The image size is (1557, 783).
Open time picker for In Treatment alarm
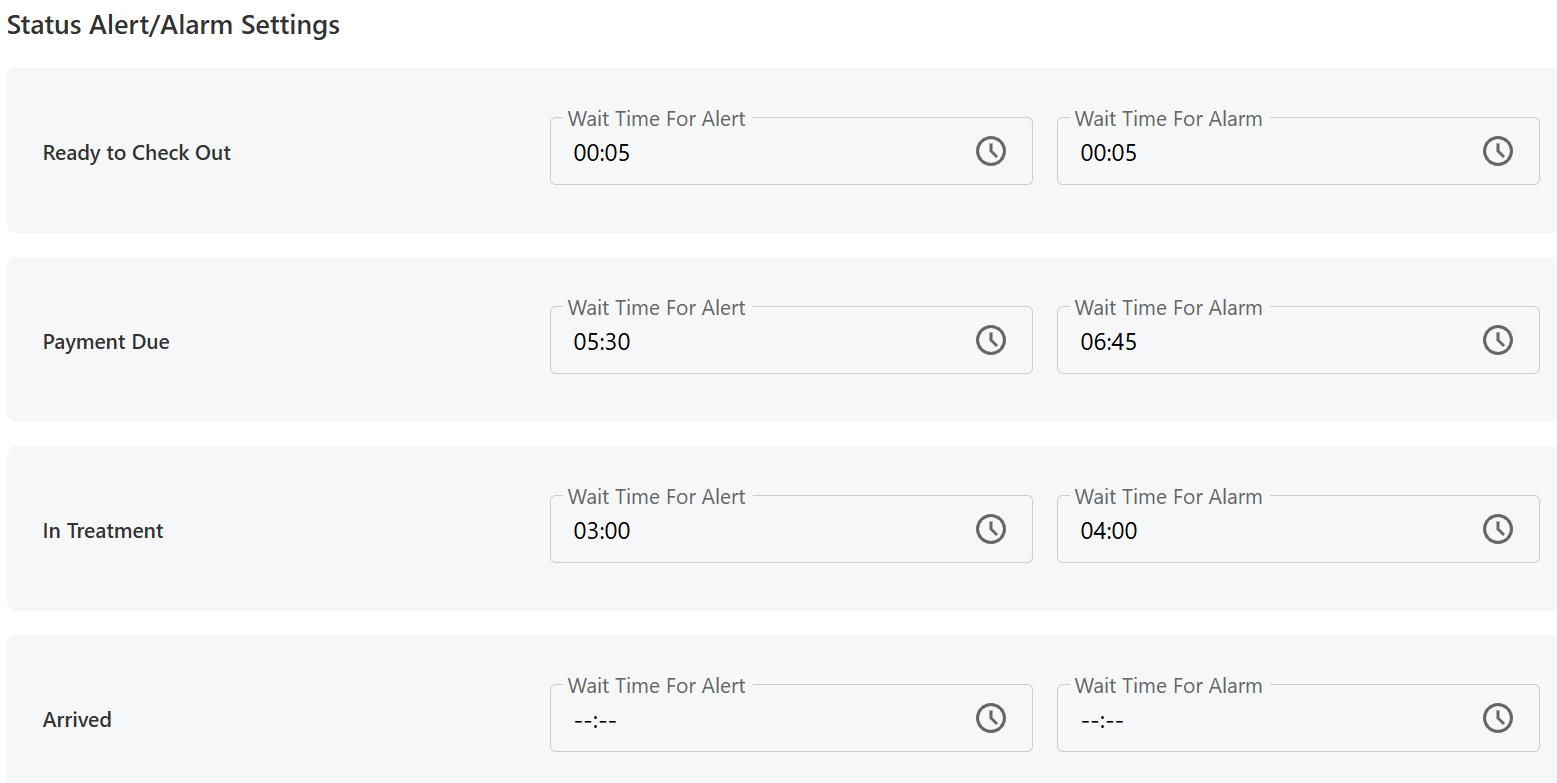(1497, 529)
